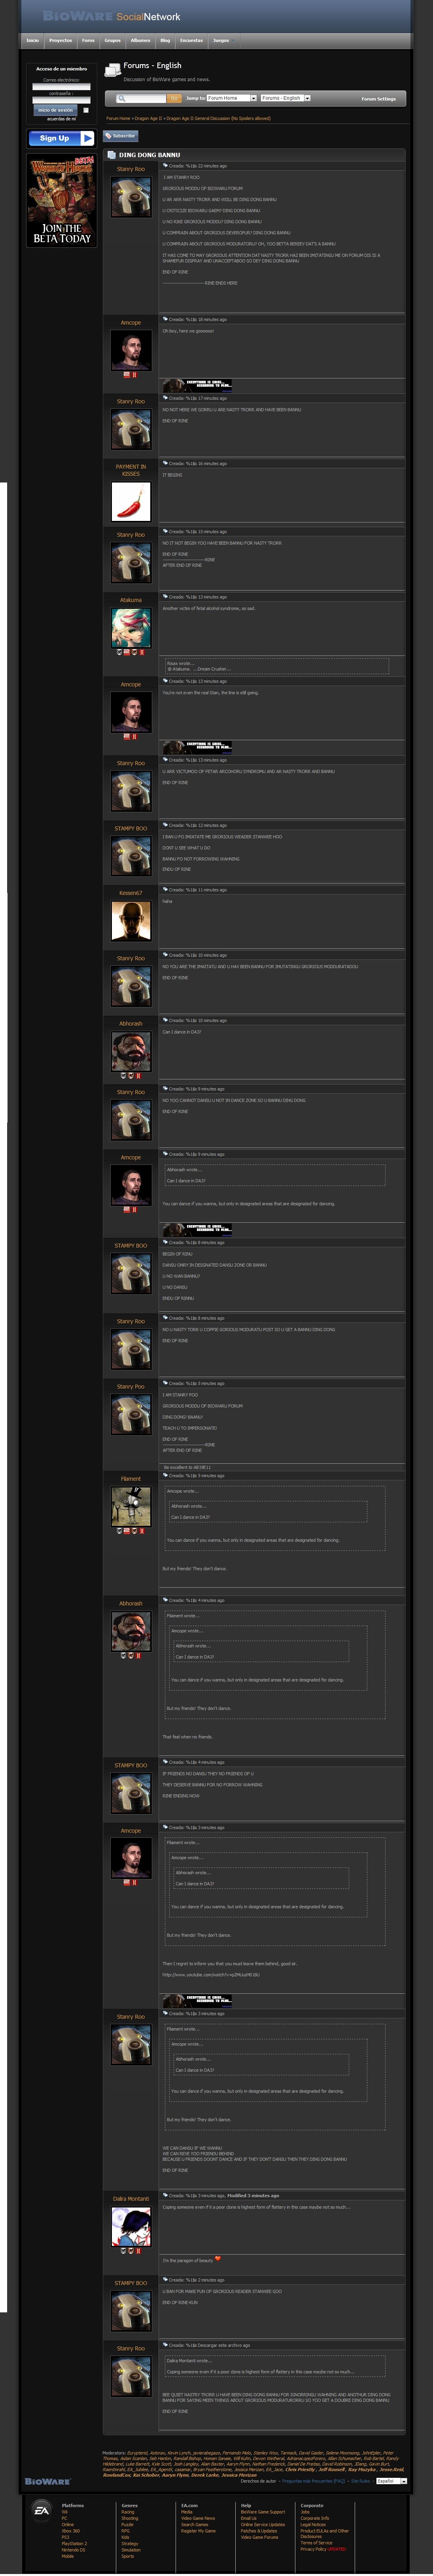Click the BioWare logo in the footer
The image size is (433, 2576).
click(x=47, y=2481)
